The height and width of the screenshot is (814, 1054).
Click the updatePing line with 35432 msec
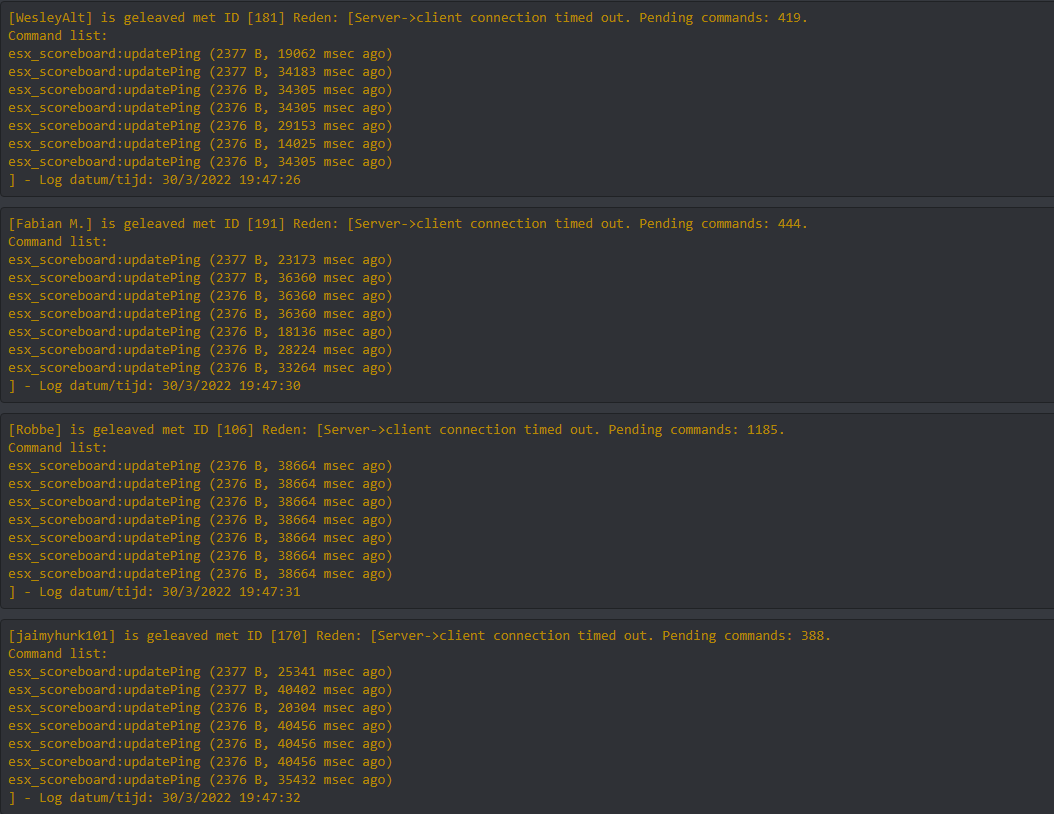pos(200,780)
